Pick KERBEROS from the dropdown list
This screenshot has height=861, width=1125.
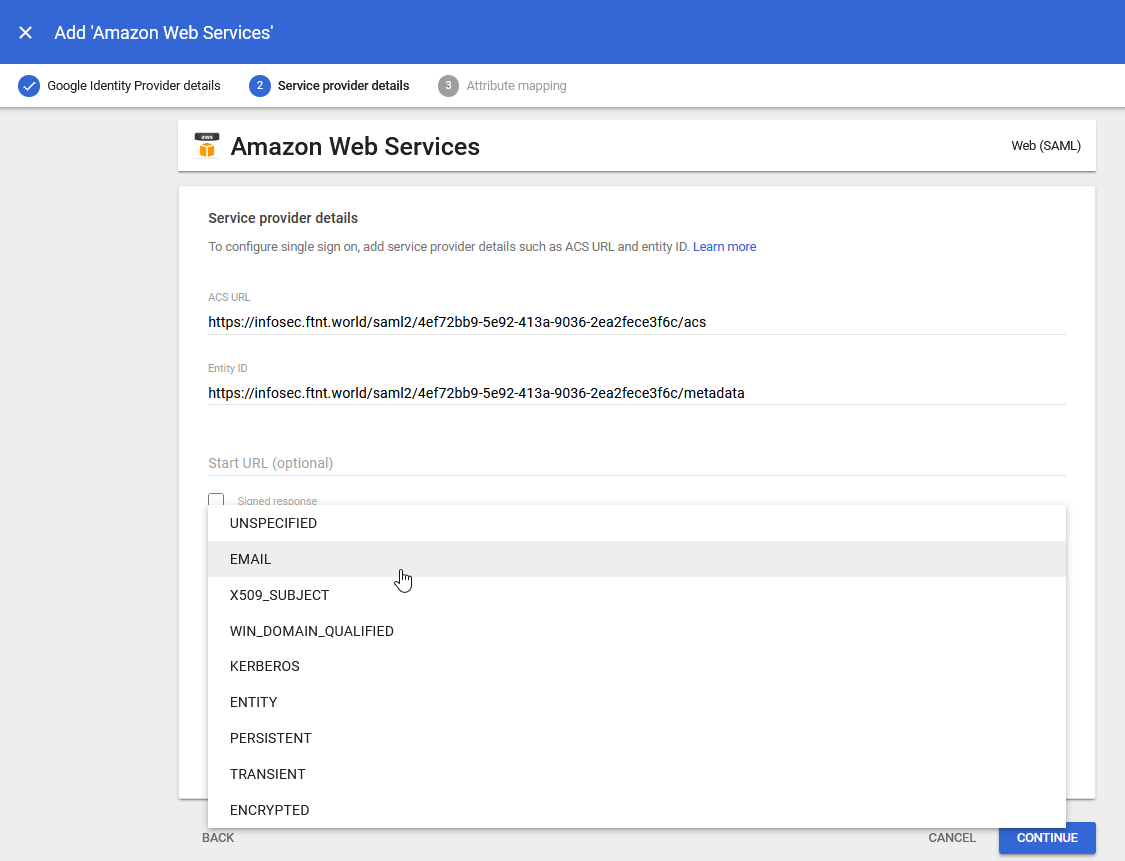(x=636, y=666)
